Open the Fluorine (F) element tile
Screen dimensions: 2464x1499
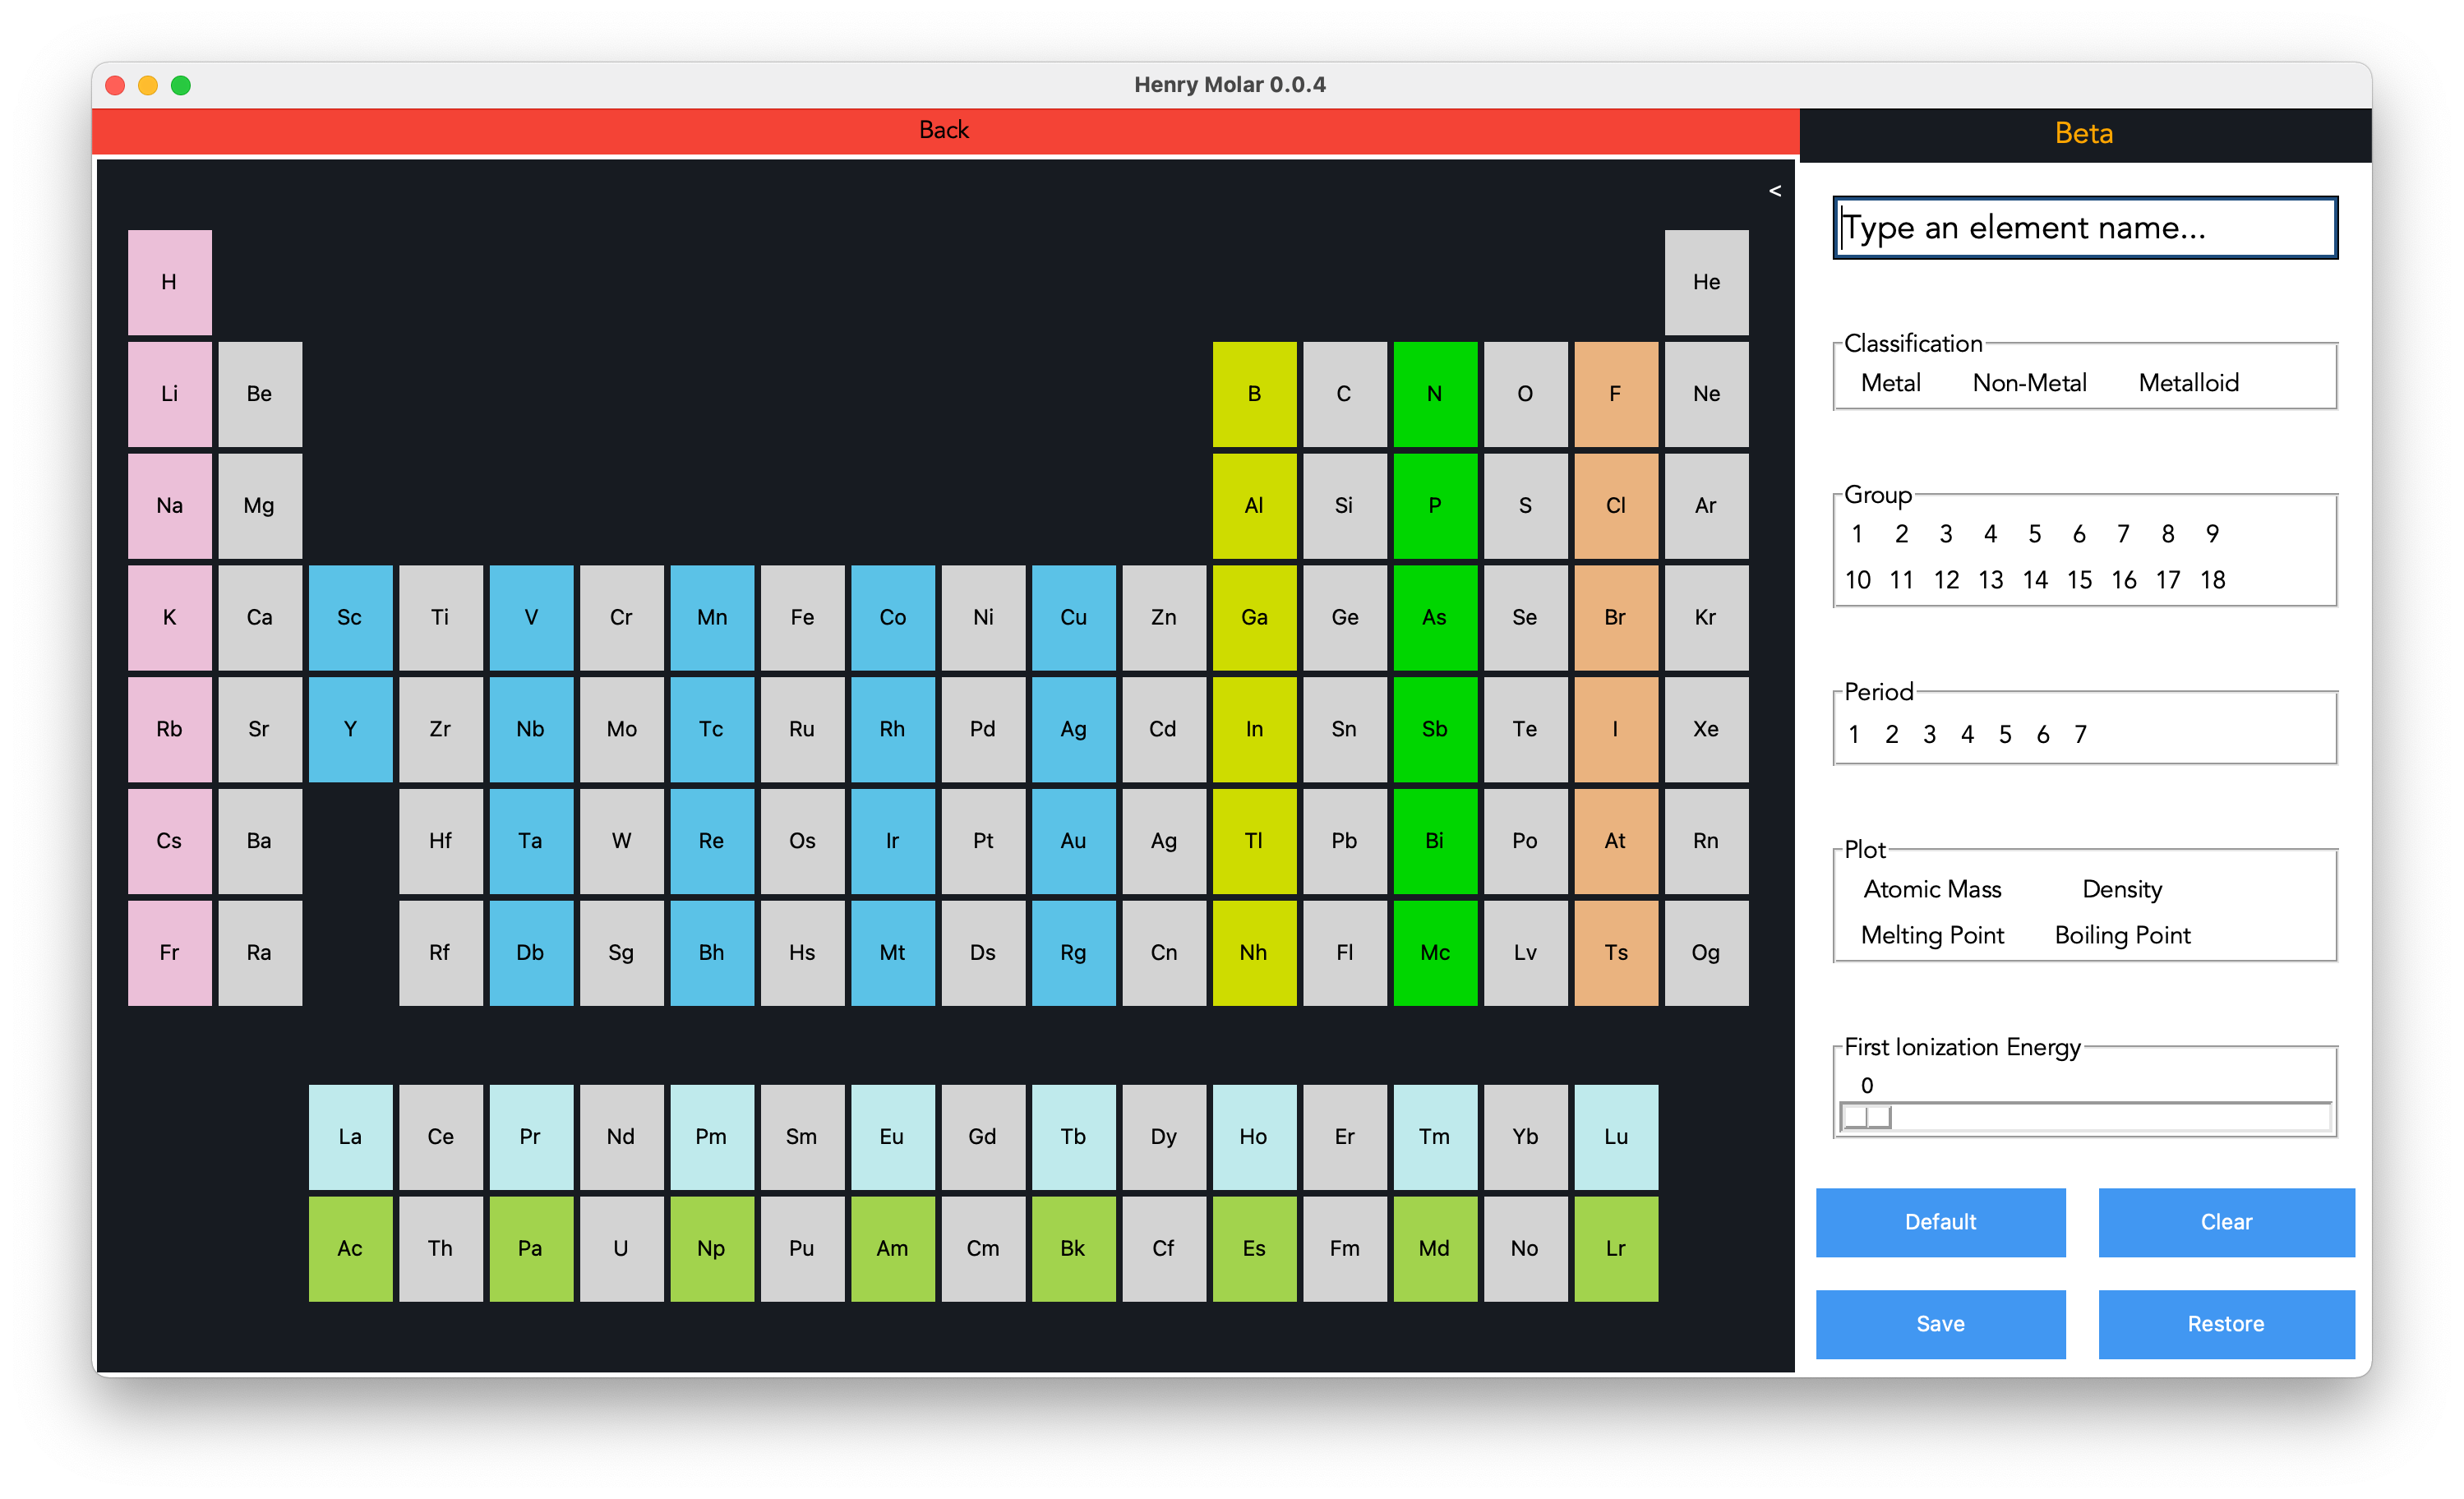1615,394
